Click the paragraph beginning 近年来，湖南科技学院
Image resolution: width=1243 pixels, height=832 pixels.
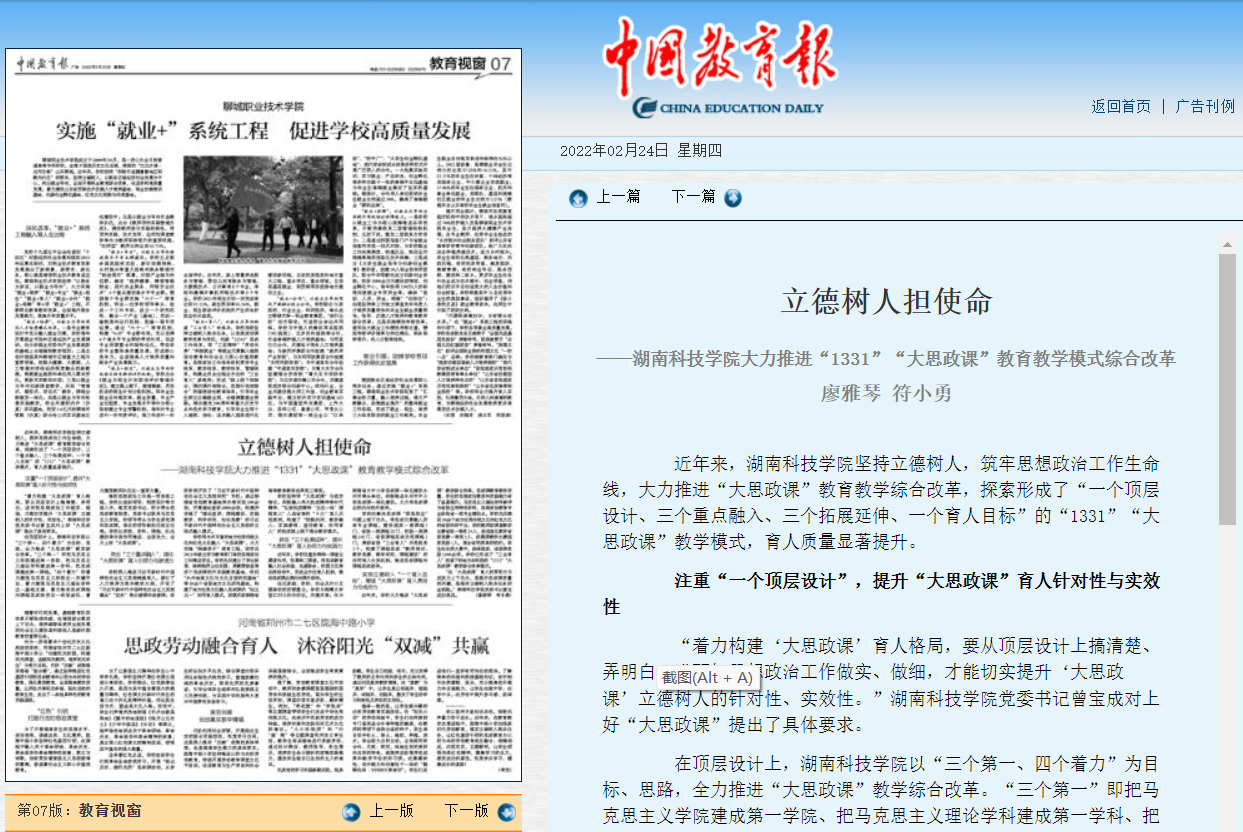[881, 503]
